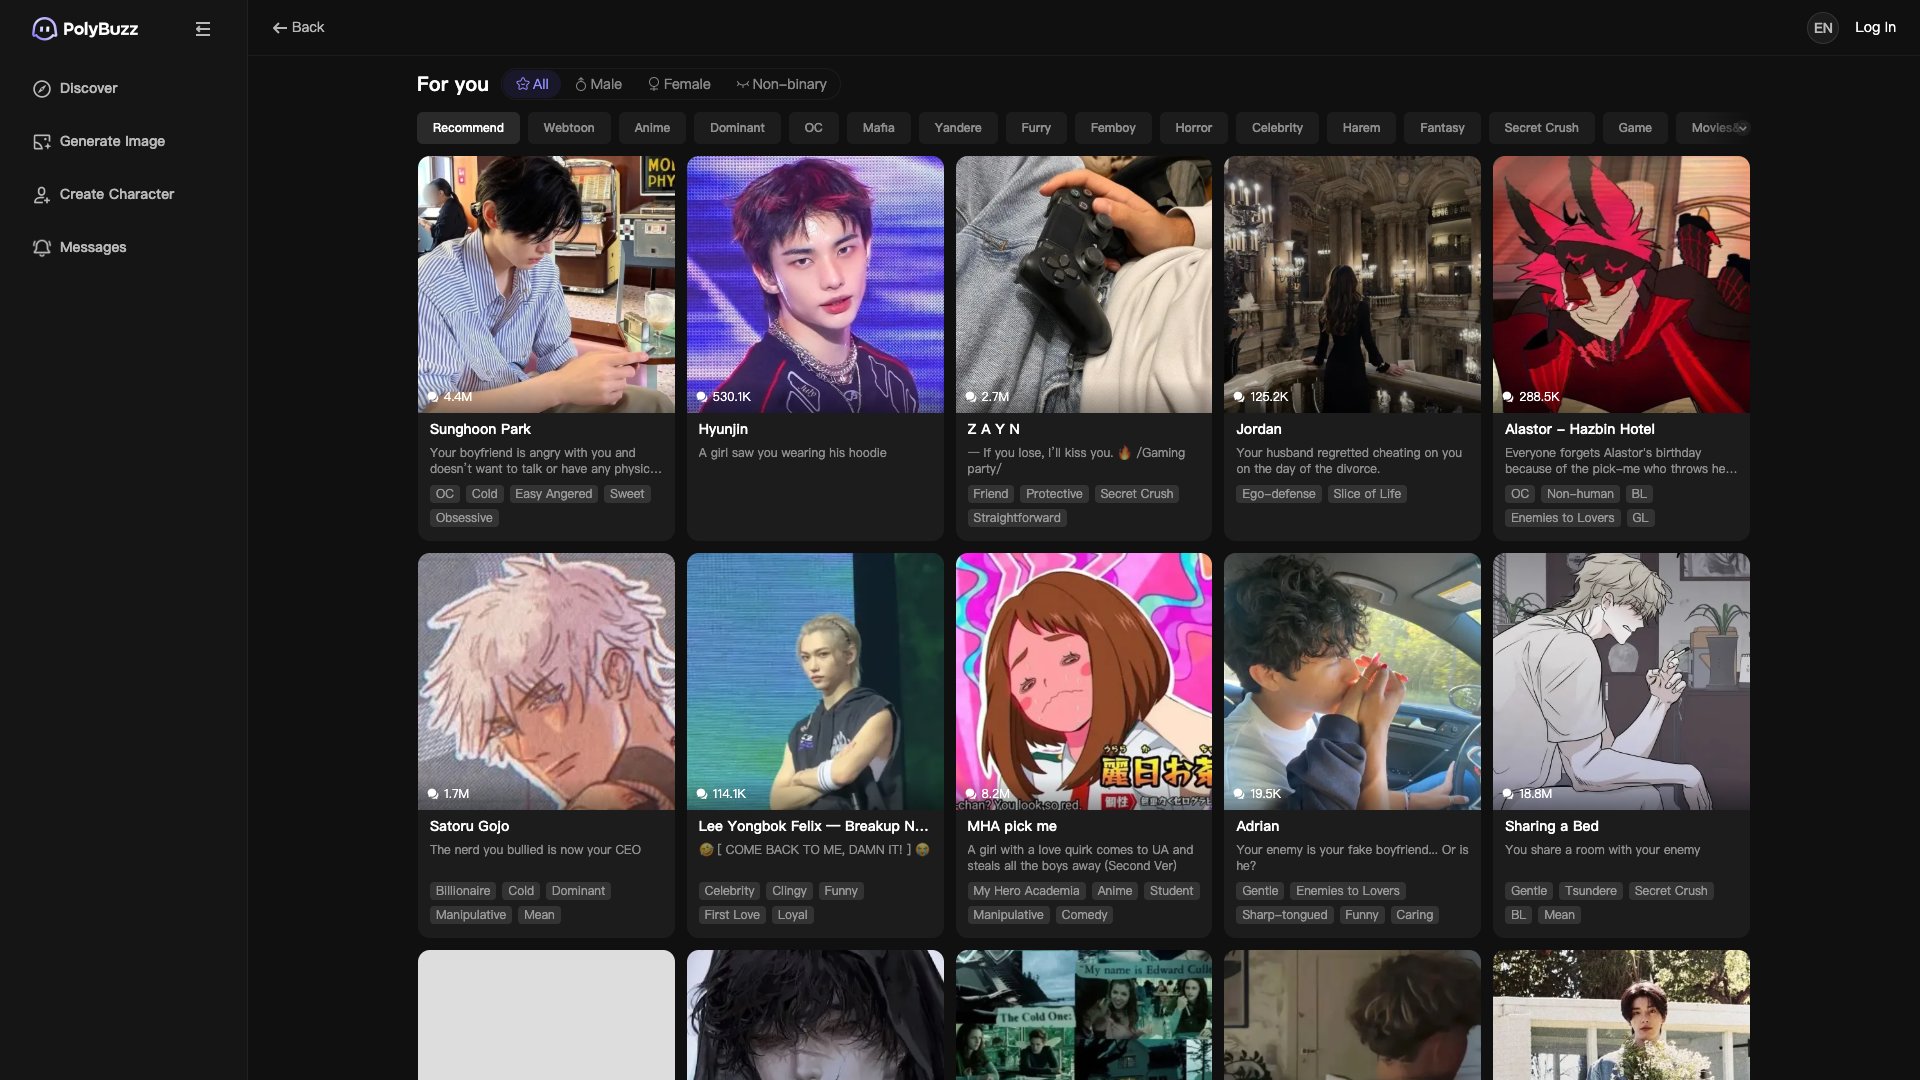This screenshot has height=1080, width=1920.
Task: Click the 4.4M chat count on Sunghoon Park
Action: pos(450,397)
